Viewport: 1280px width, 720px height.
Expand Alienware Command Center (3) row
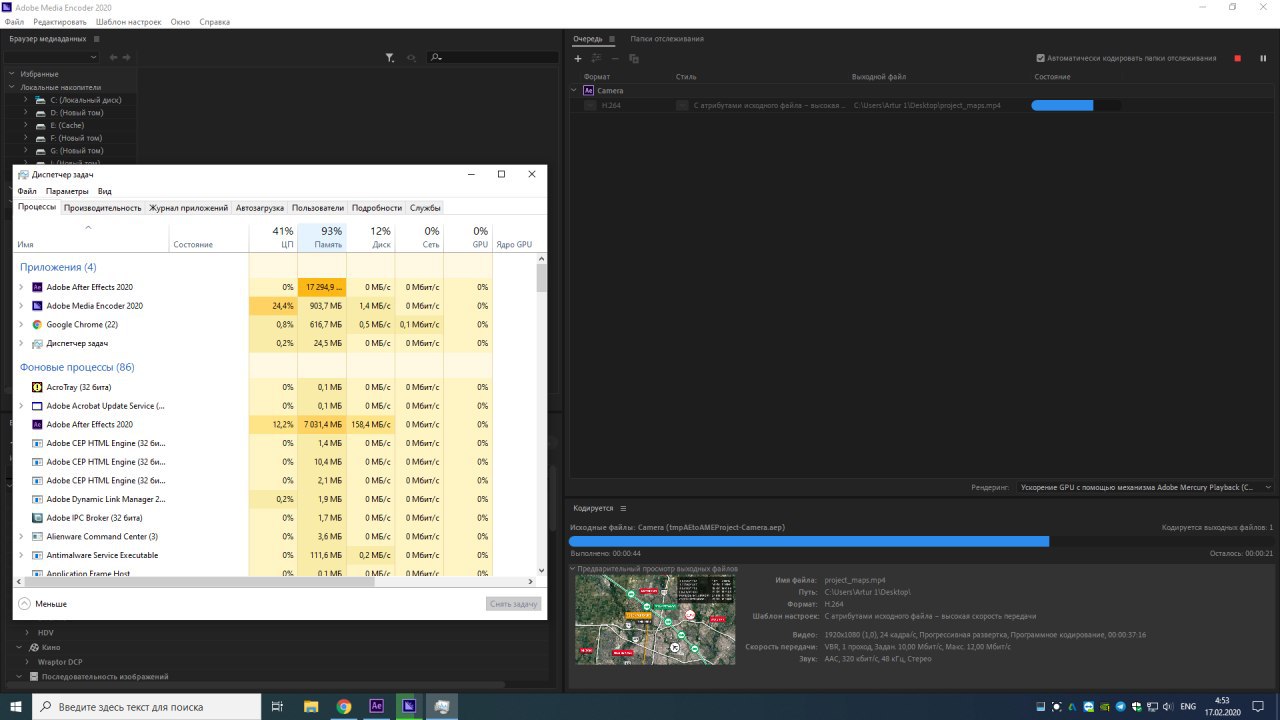pos(21,537)
